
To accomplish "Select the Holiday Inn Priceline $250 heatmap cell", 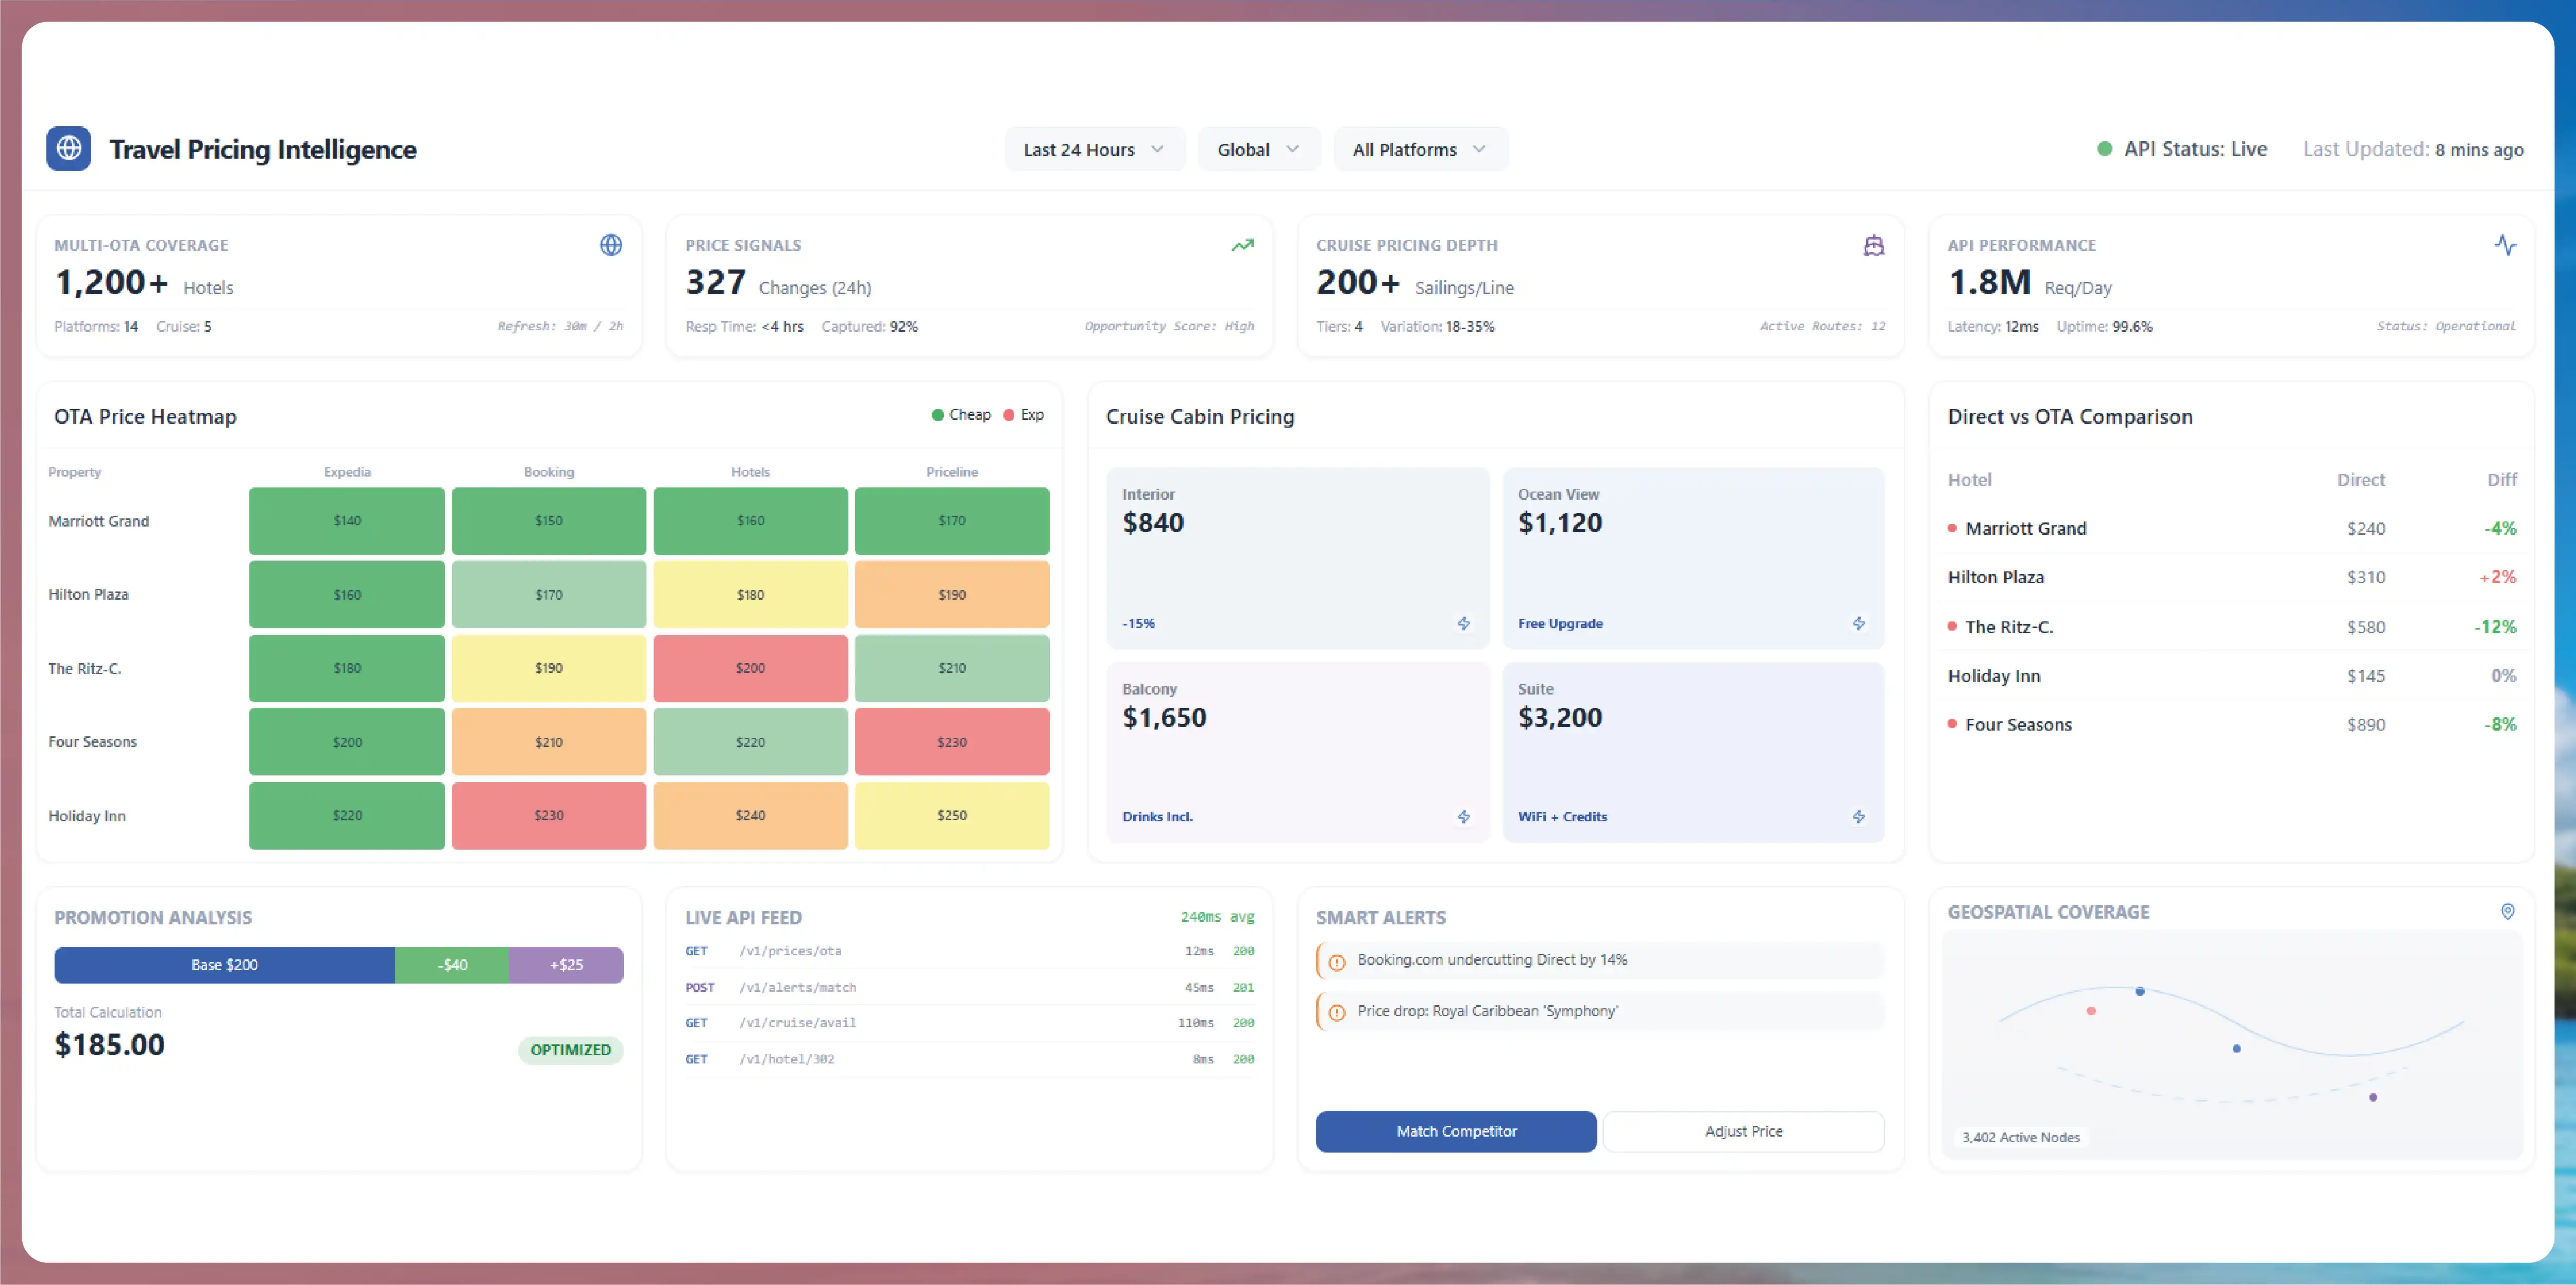I will [x=952, y=816].
